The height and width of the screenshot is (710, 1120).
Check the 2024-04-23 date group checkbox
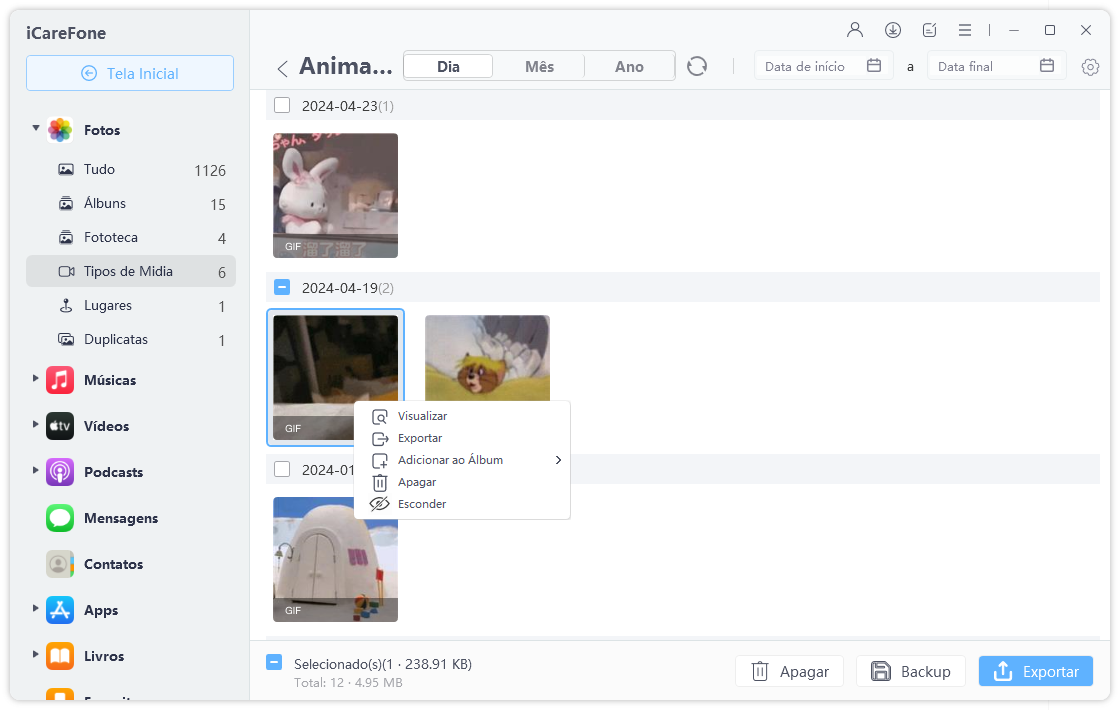point(282,105)
